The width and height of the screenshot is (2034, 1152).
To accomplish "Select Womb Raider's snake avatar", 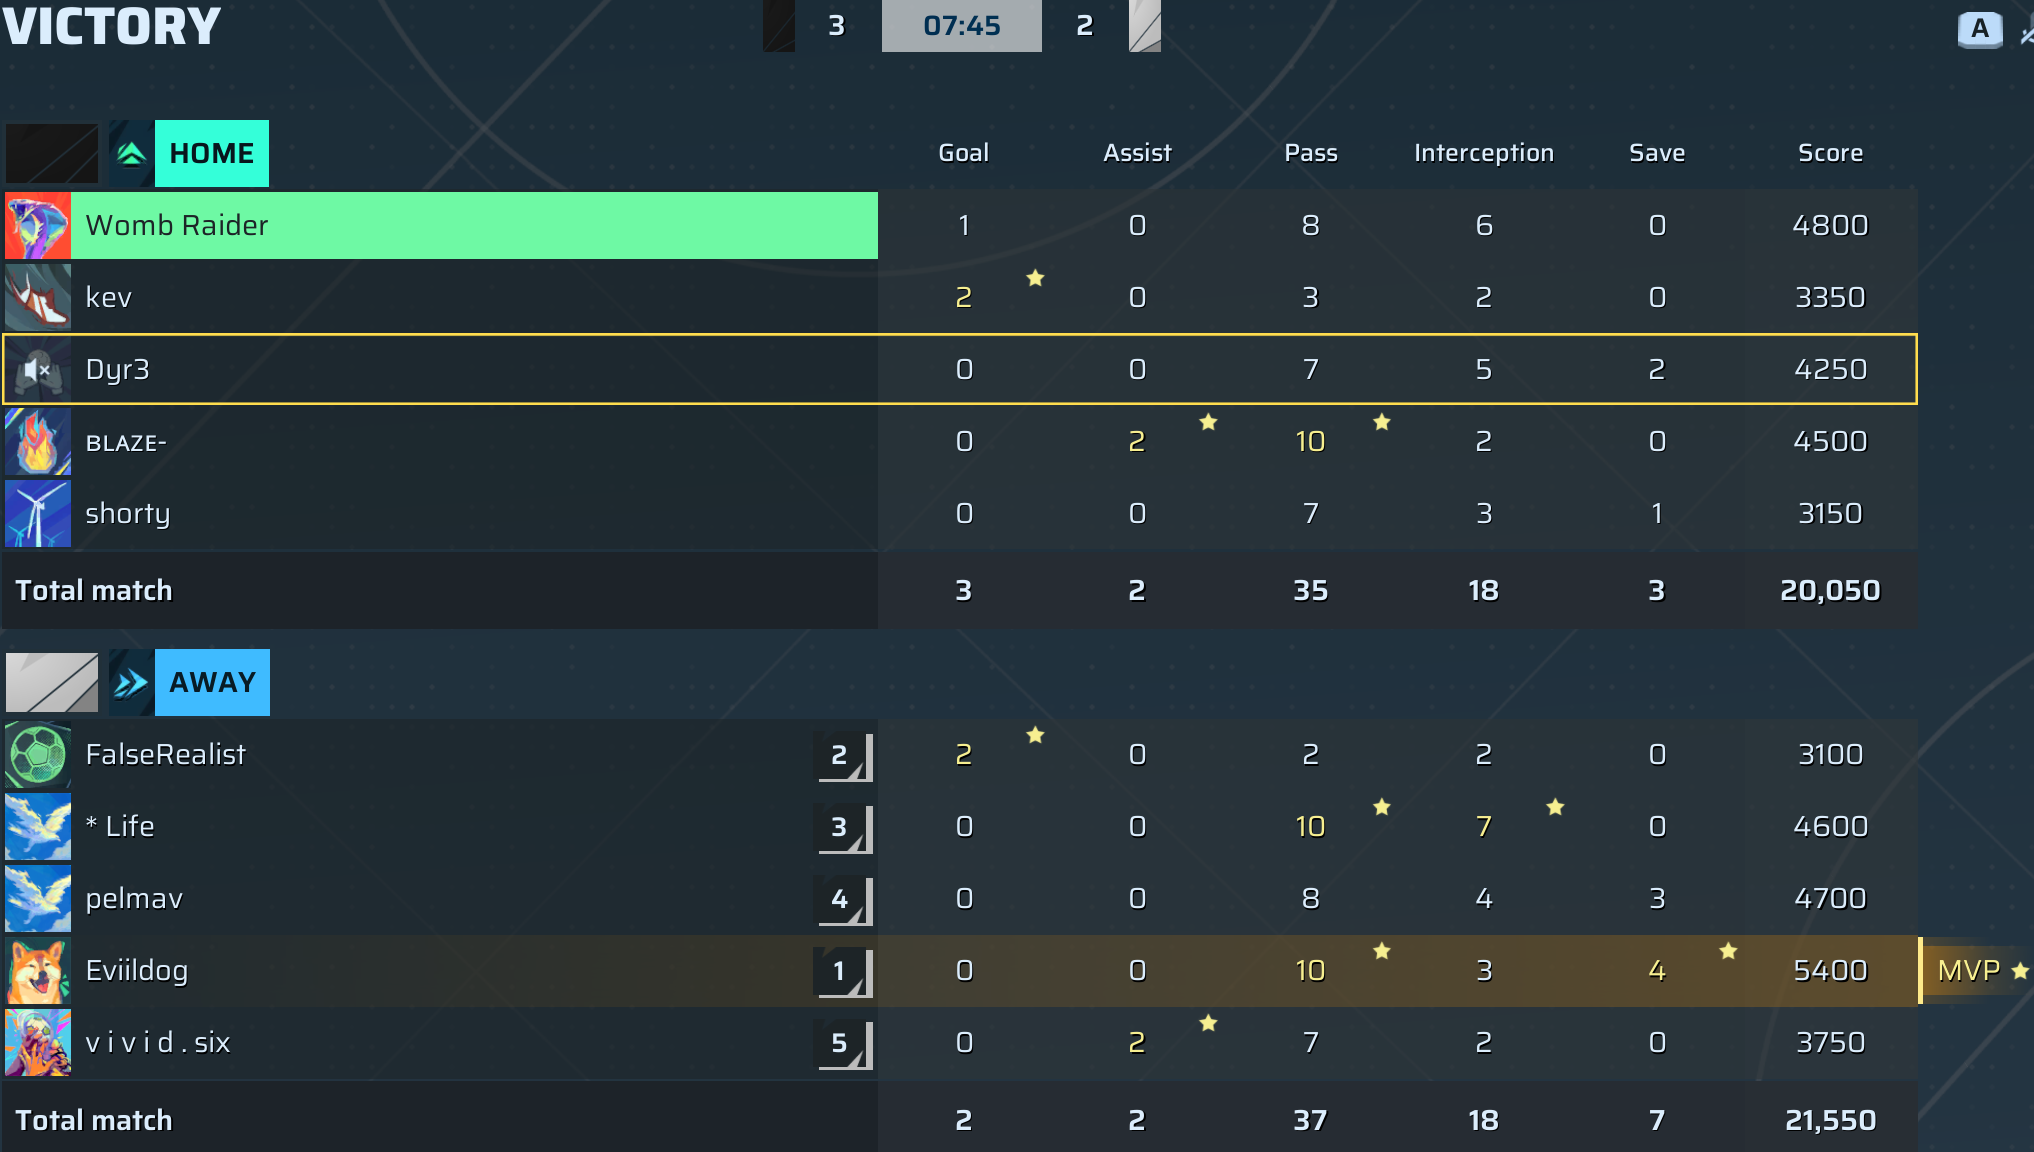I will pos(38,226).
